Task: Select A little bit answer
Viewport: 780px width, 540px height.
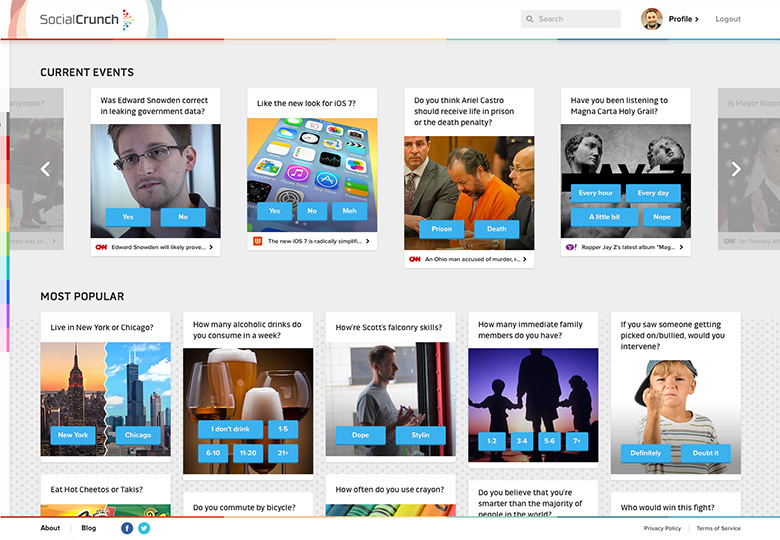Action: click(604, 217)
